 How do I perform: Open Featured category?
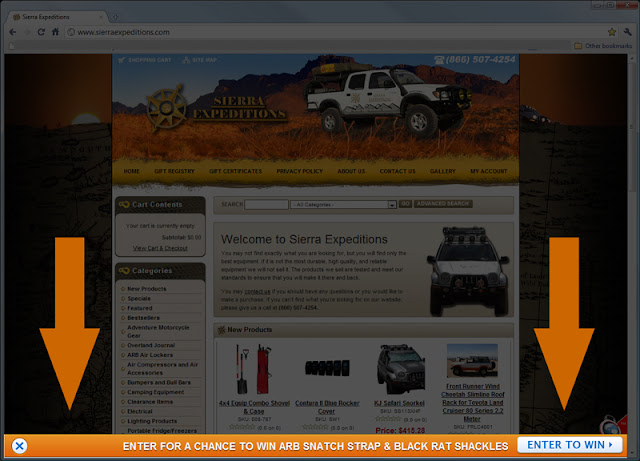(x=140, y=308)
